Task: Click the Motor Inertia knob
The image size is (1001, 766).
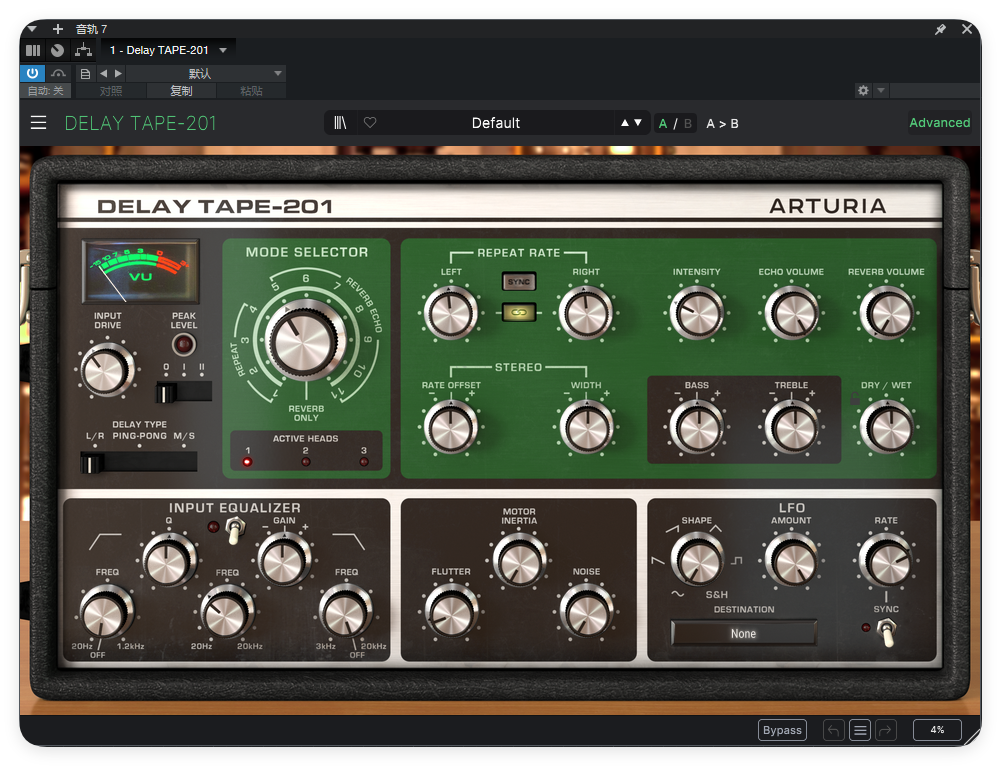Action: coord(519,562)
